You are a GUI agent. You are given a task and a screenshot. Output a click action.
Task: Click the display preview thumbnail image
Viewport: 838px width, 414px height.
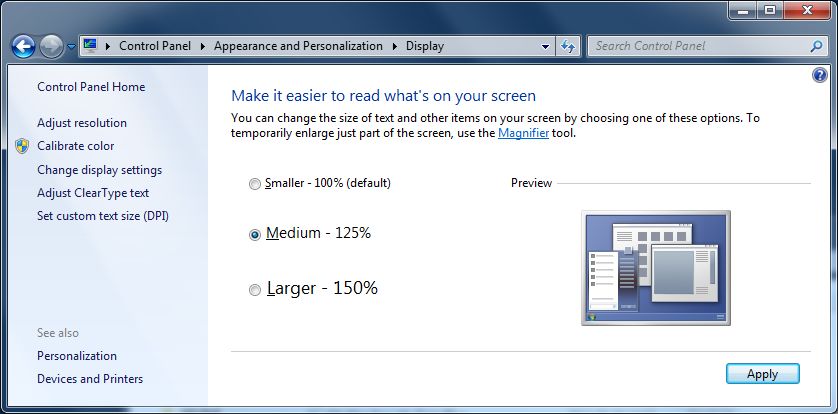[x=655, y=267]
